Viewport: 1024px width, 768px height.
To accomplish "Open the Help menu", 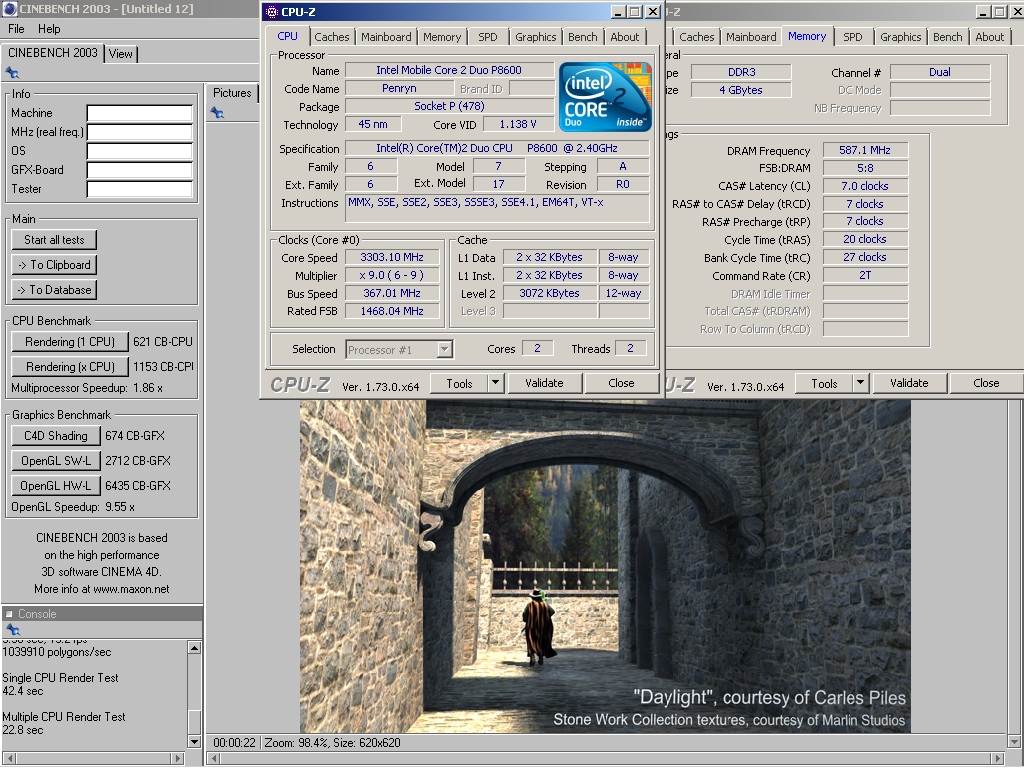I will [x=49, y=29].
